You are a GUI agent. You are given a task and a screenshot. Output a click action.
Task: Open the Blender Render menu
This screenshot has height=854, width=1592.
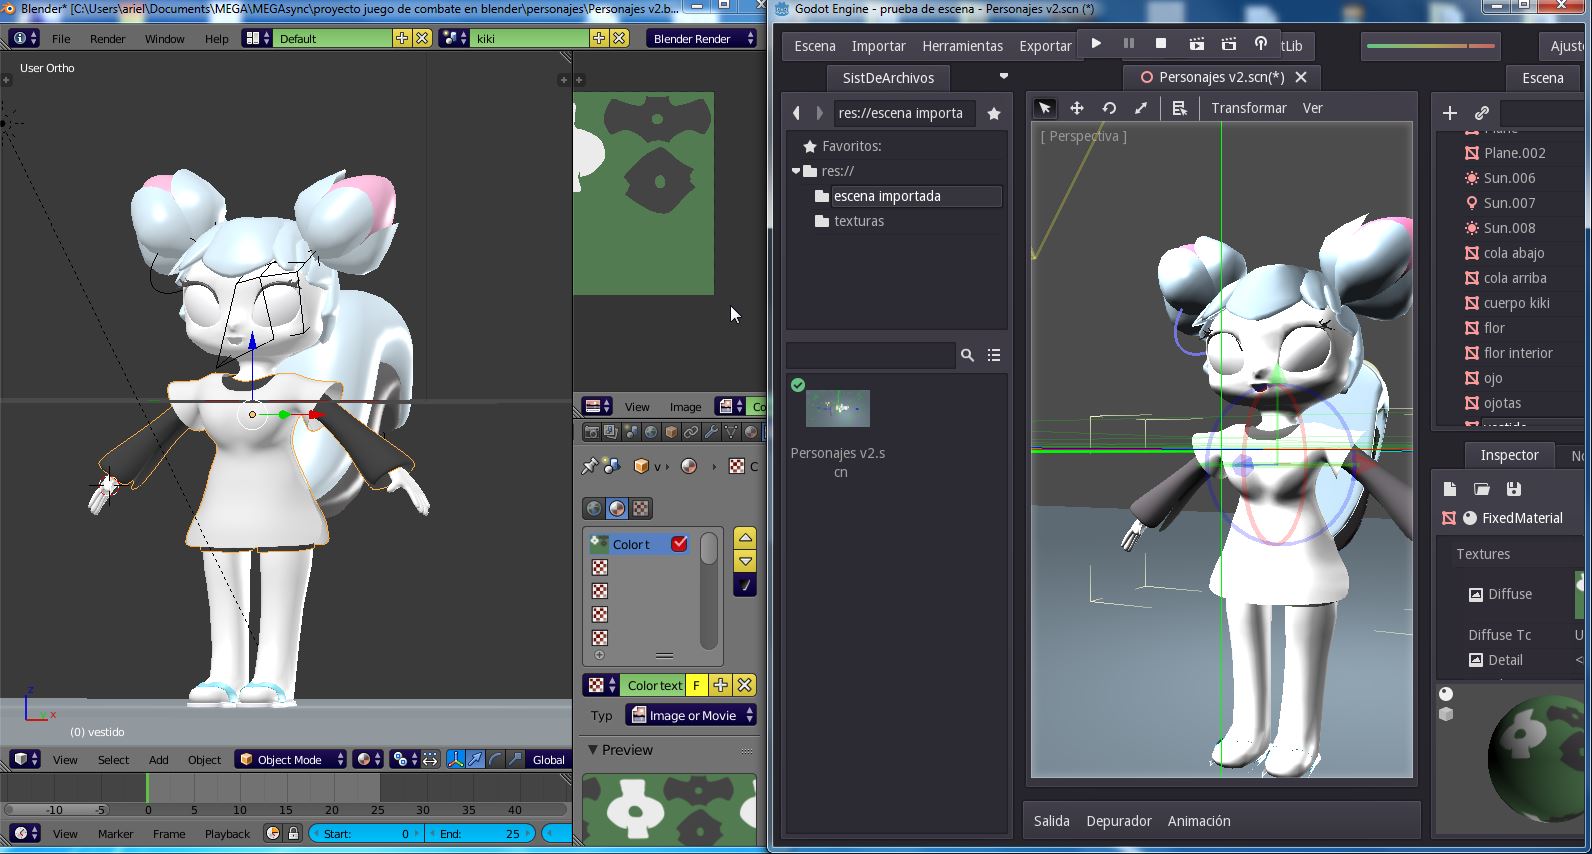108,38
